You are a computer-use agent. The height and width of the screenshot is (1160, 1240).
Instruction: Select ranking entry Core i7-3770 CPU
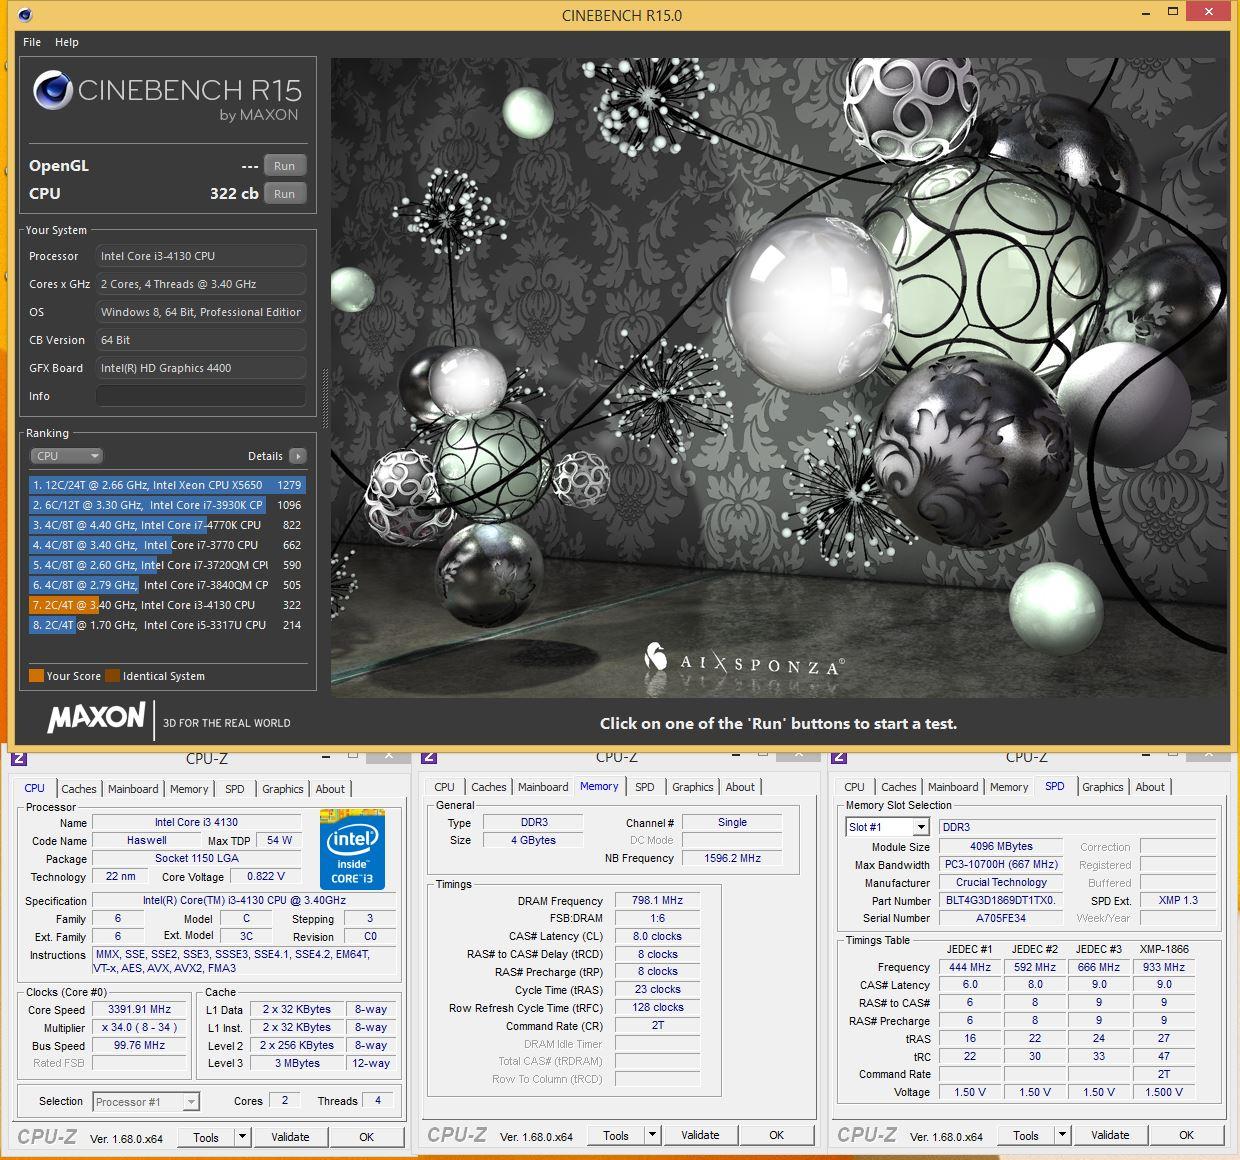[x=167, y=545]
